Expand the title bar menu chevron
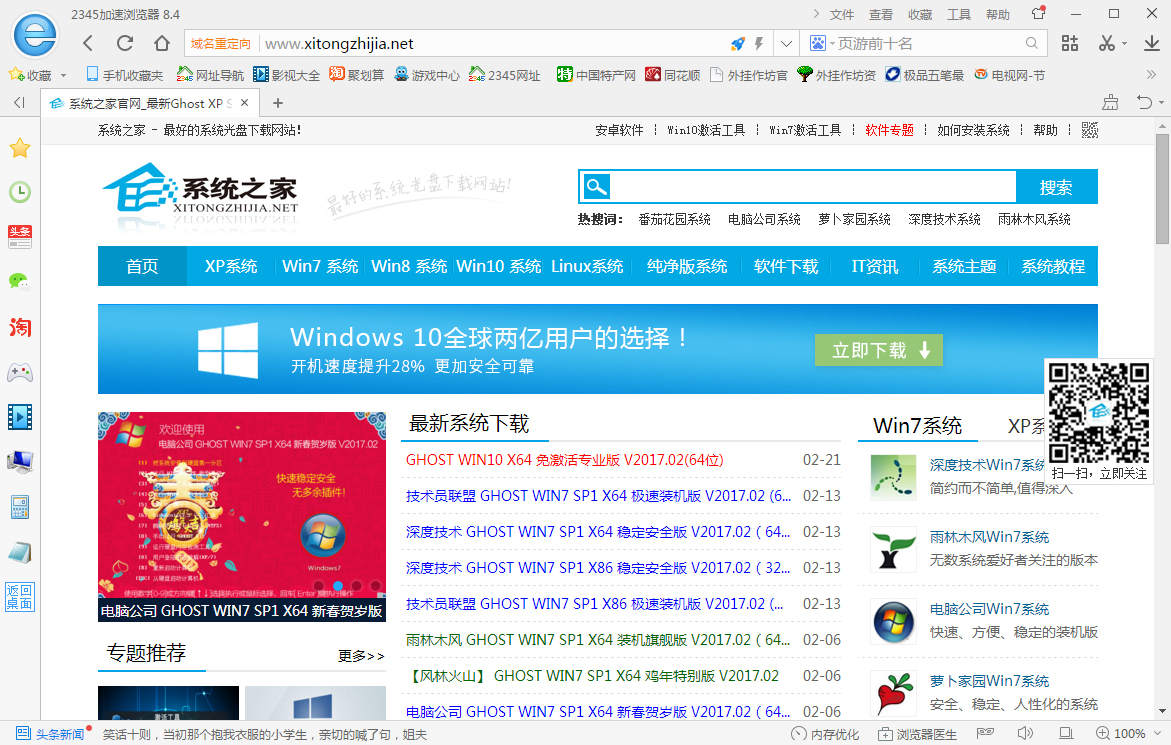1171x745 pixels. tap(816, 14)
